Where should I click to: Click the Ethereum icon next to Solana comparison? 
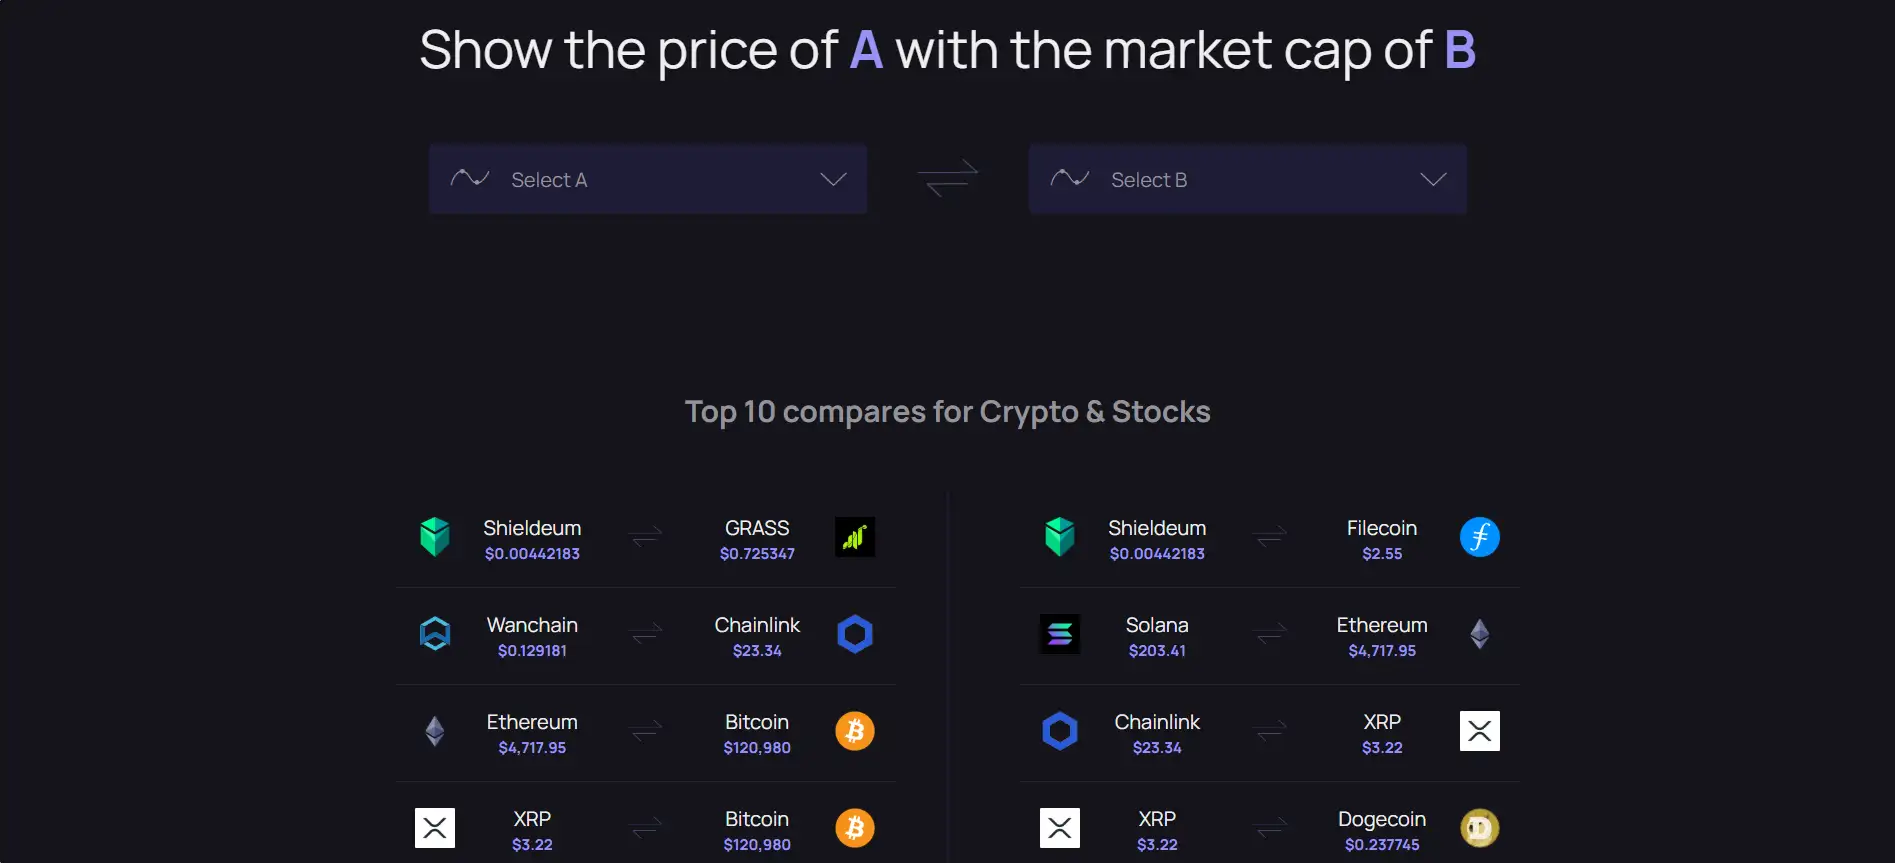pos(1479,634)
